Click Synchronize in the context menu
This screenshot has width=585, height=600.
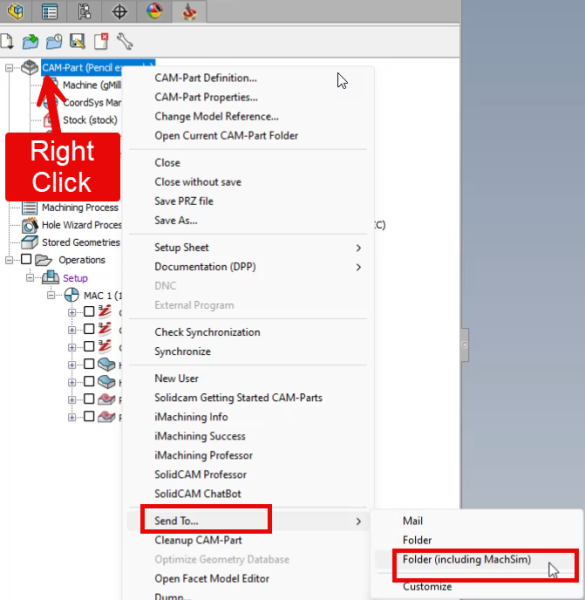(183, 352)
